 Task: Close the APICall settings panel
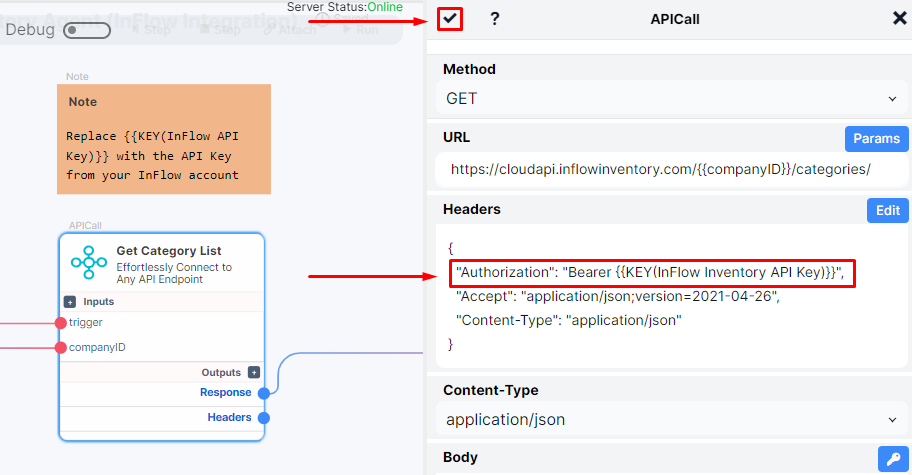click(899, 19)
